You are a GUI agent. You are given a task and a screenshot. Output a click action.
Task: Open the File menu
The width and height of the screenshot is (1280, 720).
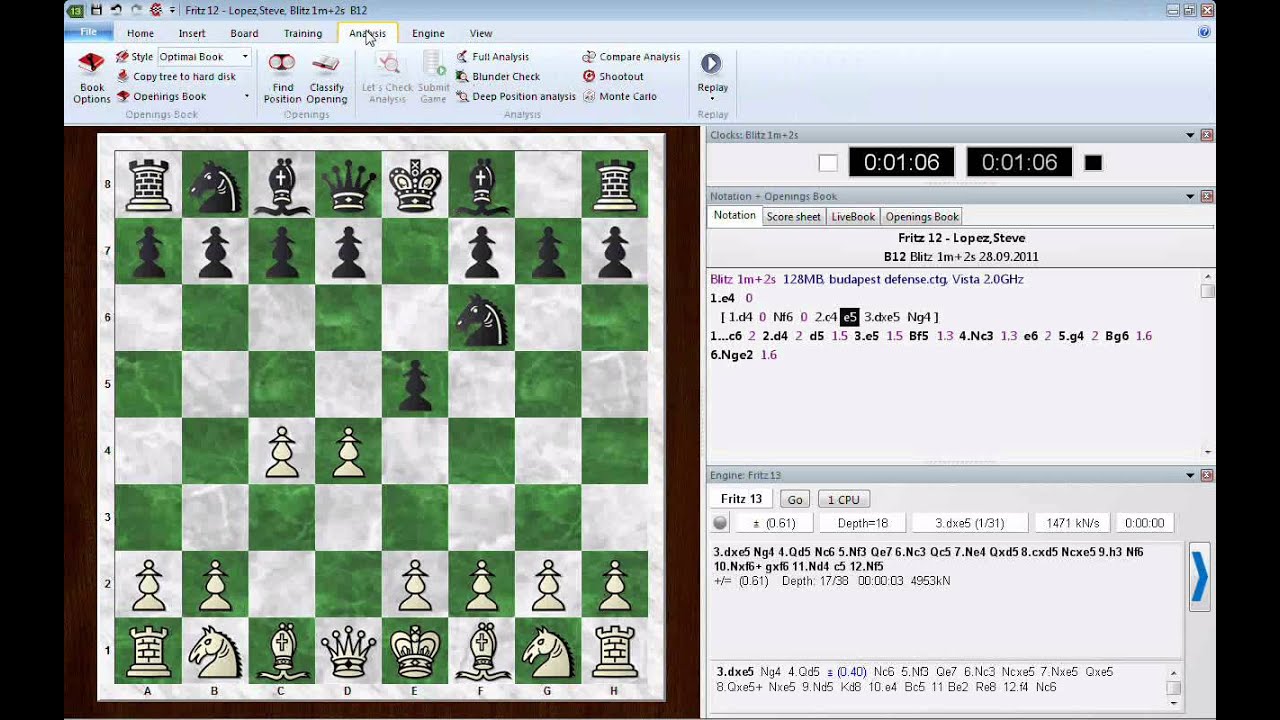click(89, 33)
